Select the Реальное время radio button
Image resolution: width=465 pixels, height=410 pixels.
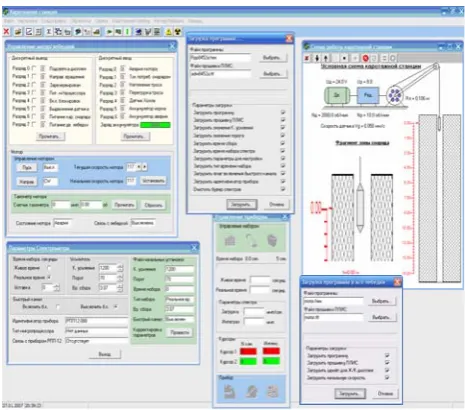tap(49, 277)
